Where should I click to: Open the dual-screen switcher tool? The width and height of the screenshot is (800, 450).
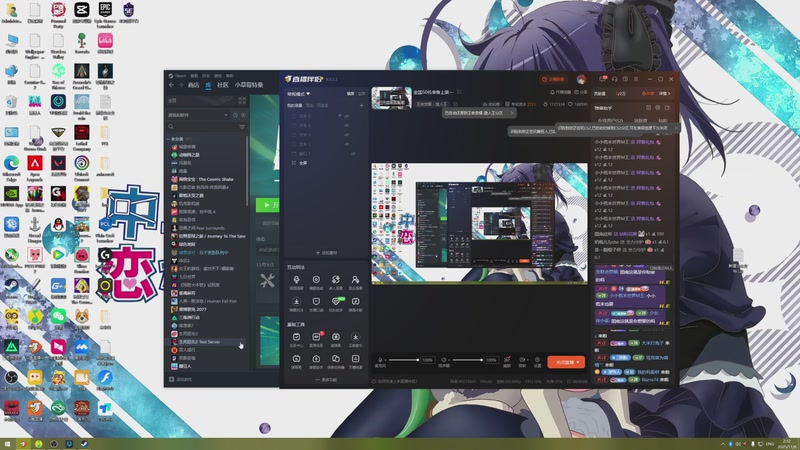[x=336, y=361]
